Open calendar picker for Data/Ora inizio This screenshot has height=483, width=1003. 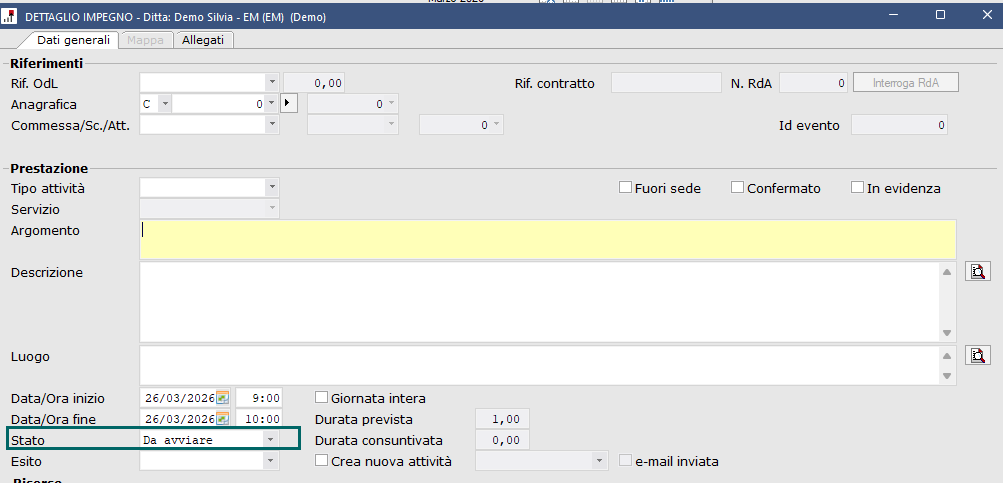click(223, 397)
